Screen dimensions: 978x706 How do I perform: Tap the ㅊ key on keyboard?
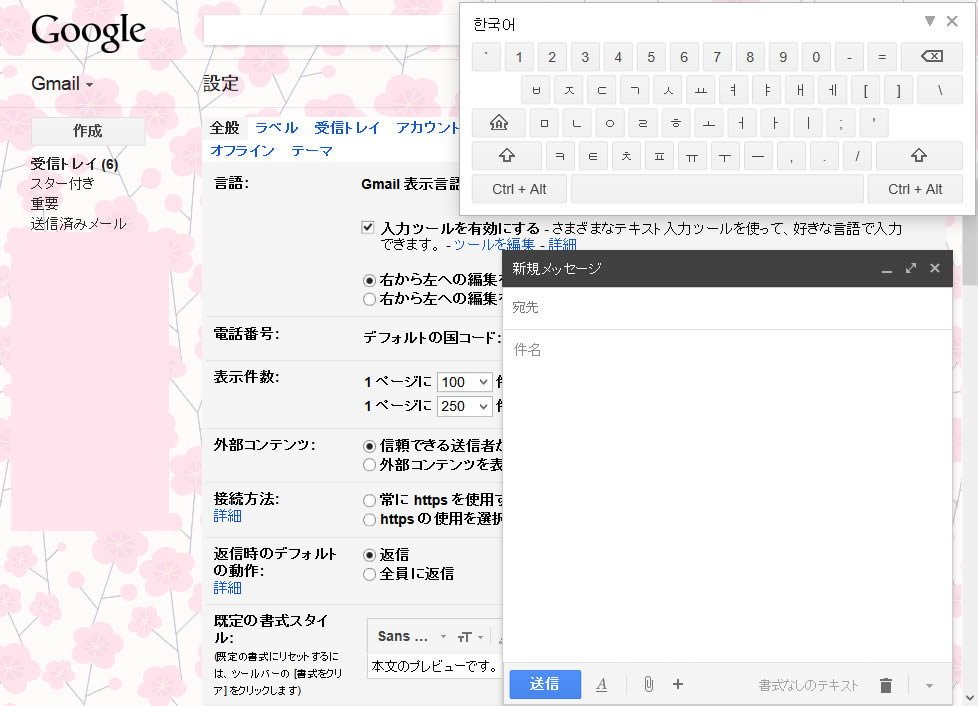pyautogui.click(x=626, y=156)
